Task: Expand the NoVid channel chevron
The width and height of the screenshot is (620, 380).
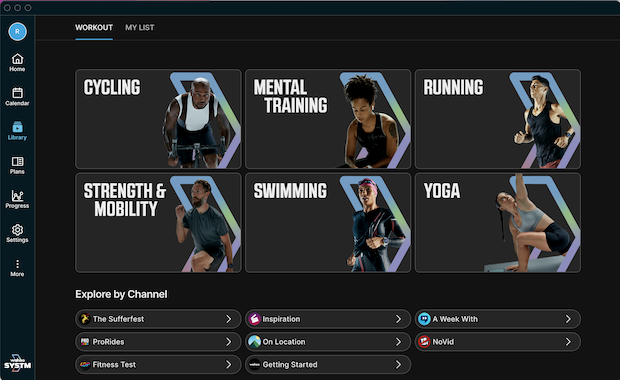Action: (x=568, y=342)
